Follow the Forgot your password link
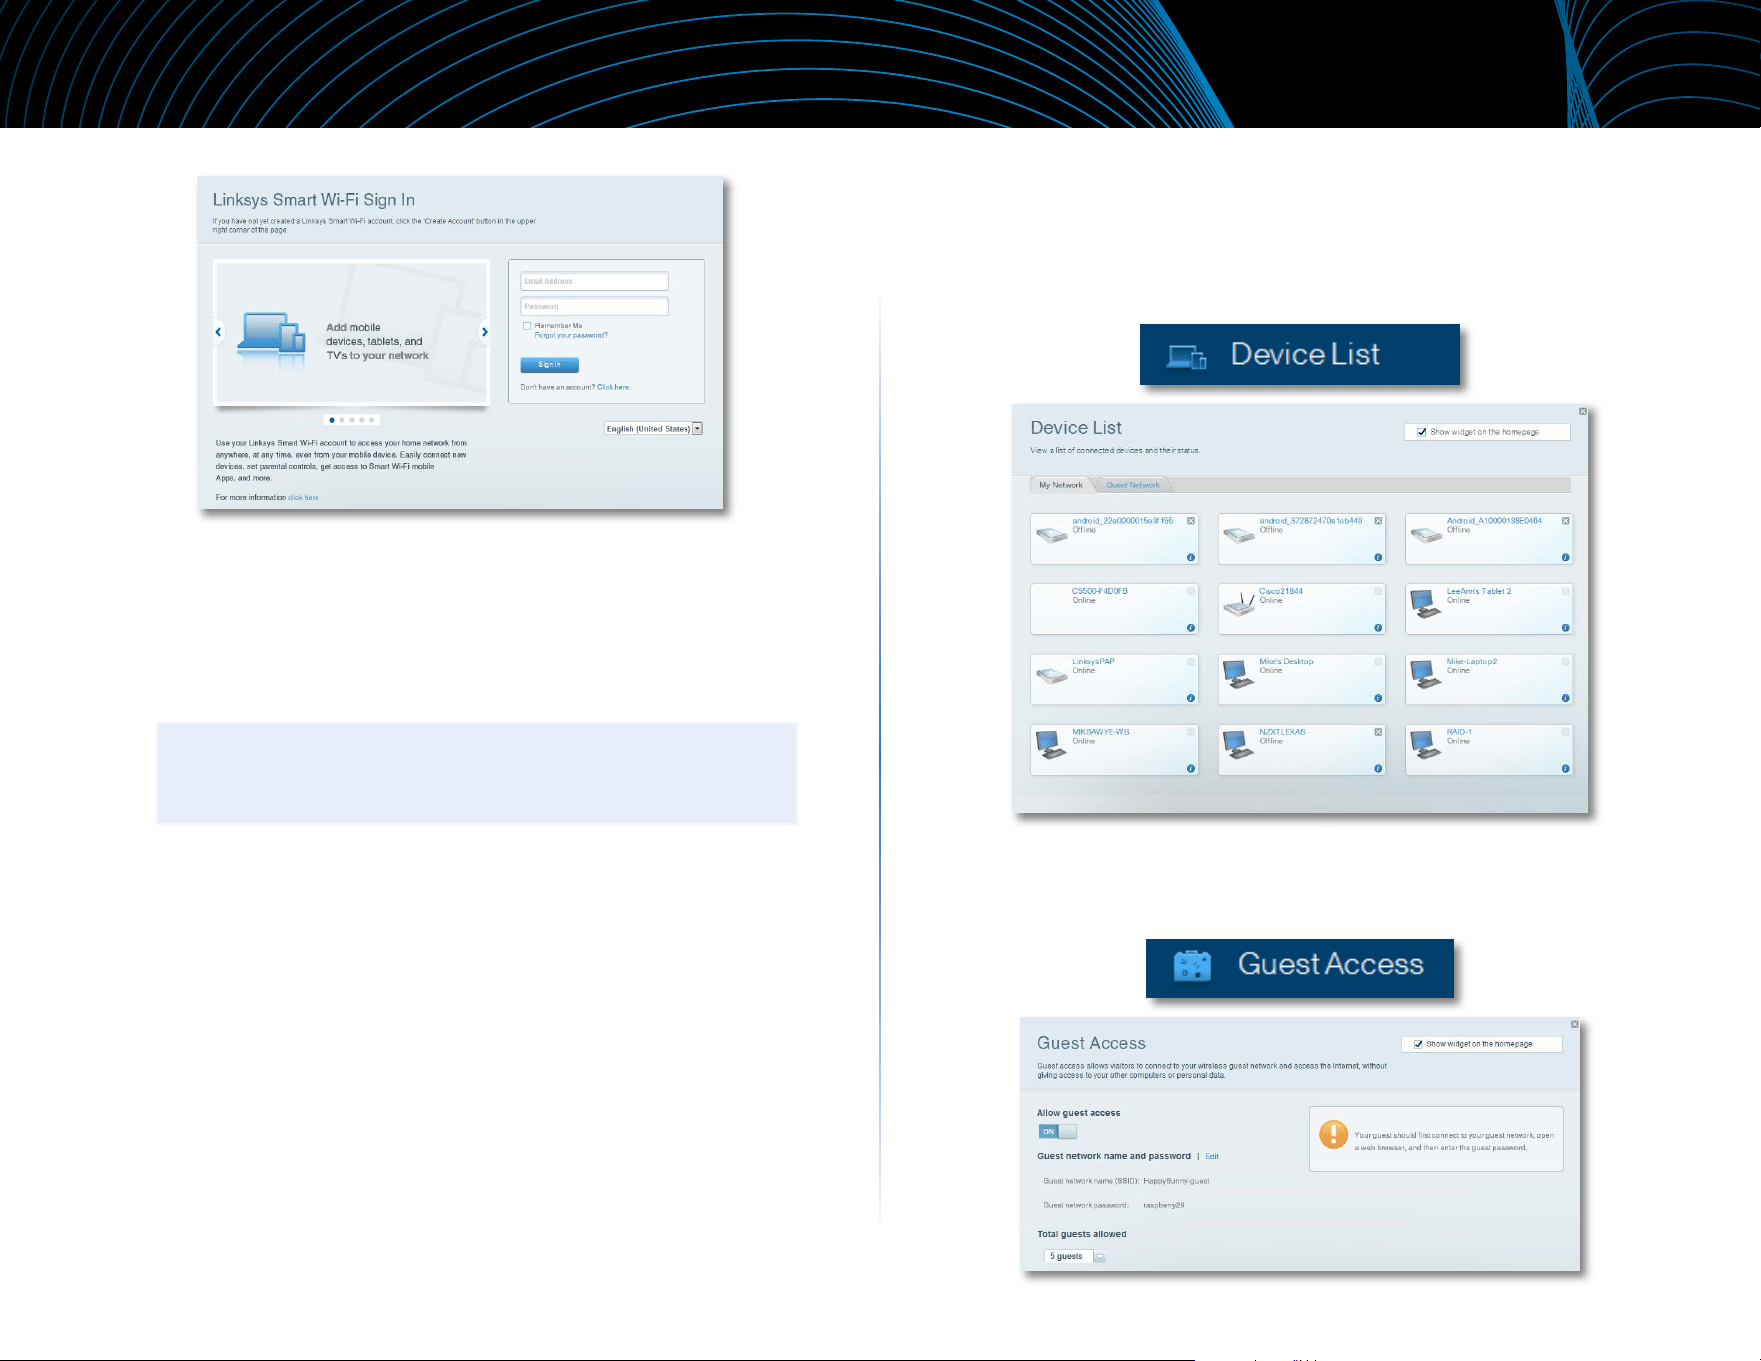1761x1361 pixels. [x=571, y=336]
